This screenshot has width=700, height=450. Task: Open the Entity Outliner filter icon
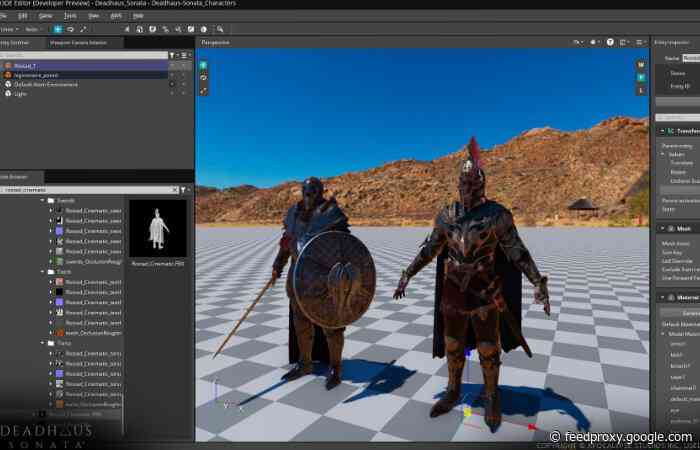[172, 55]
